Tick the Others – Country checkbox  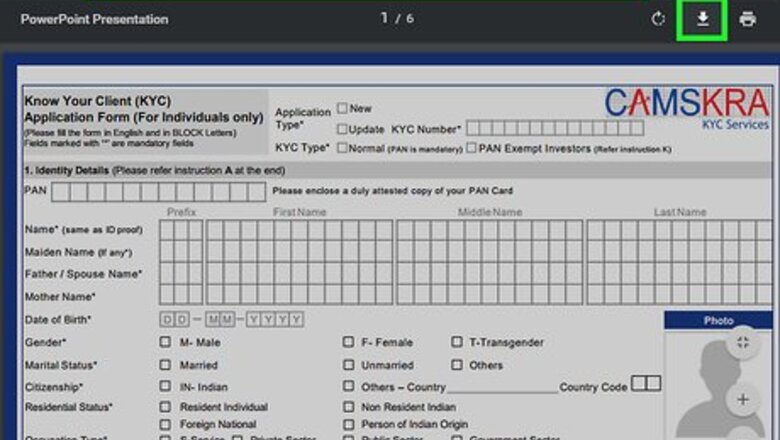(348, 386)
